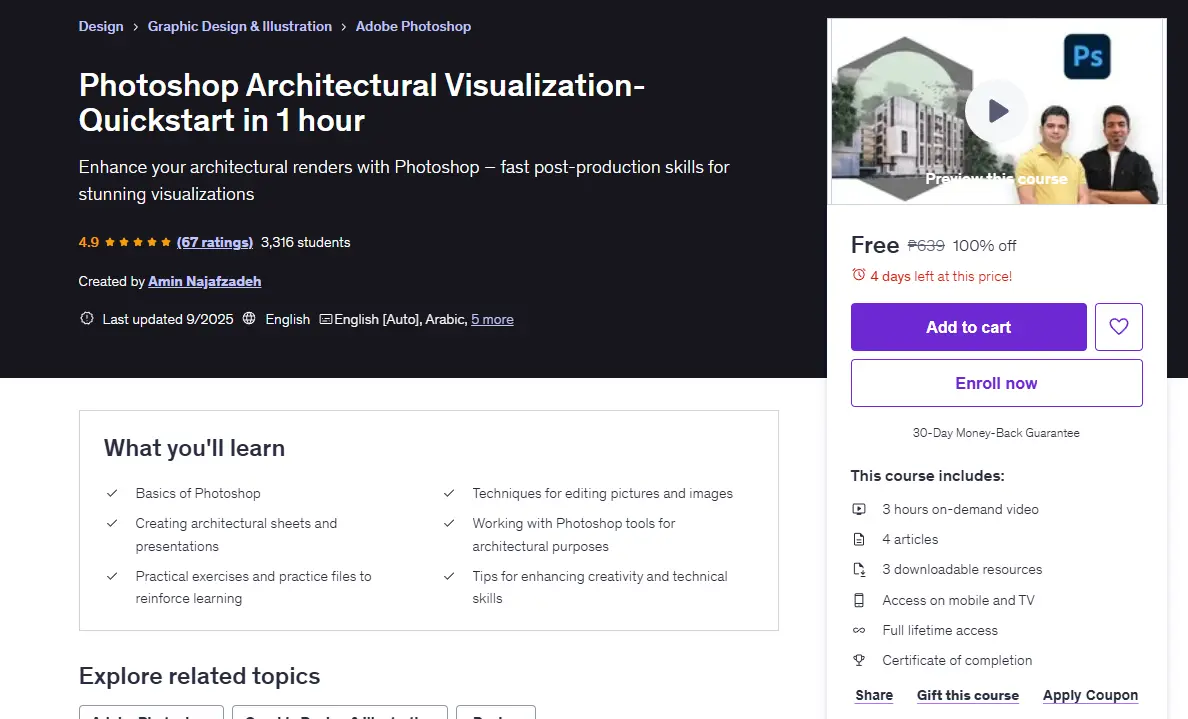
Task: Click the five-star rating icons
Action: point(137,242)
